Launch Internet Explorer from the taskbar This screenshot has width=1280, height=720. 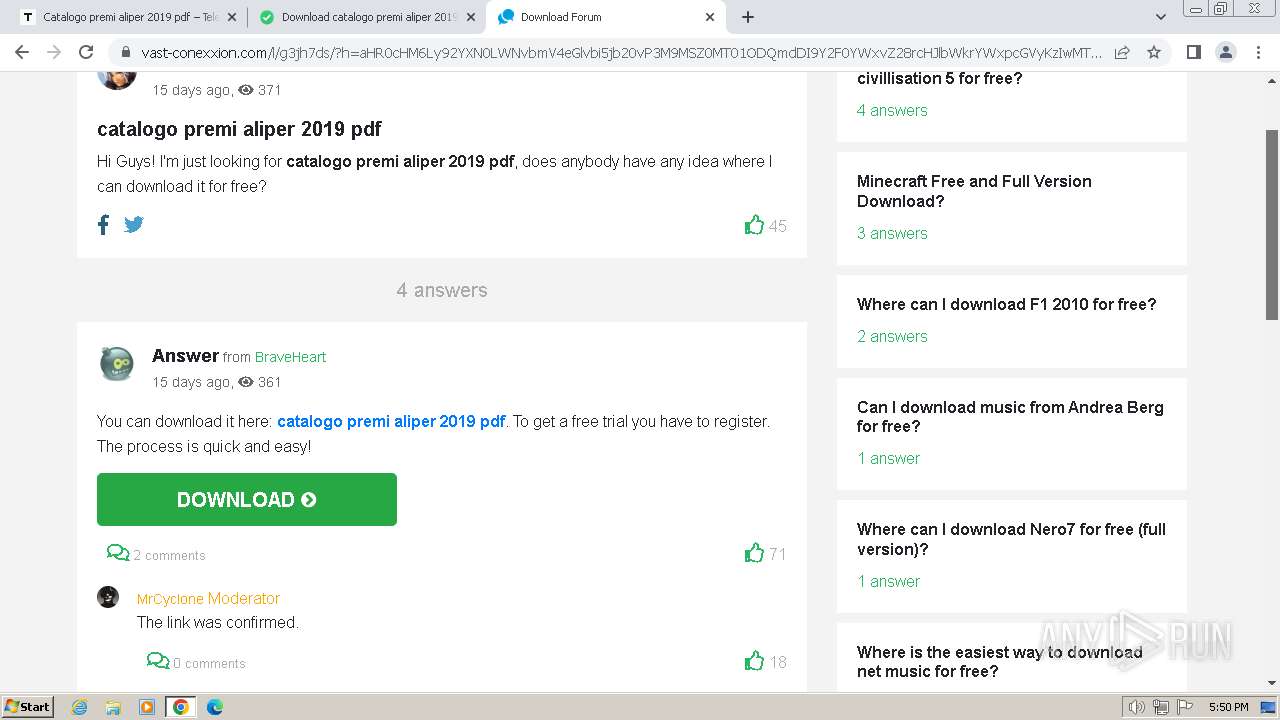tap(80, 707)
